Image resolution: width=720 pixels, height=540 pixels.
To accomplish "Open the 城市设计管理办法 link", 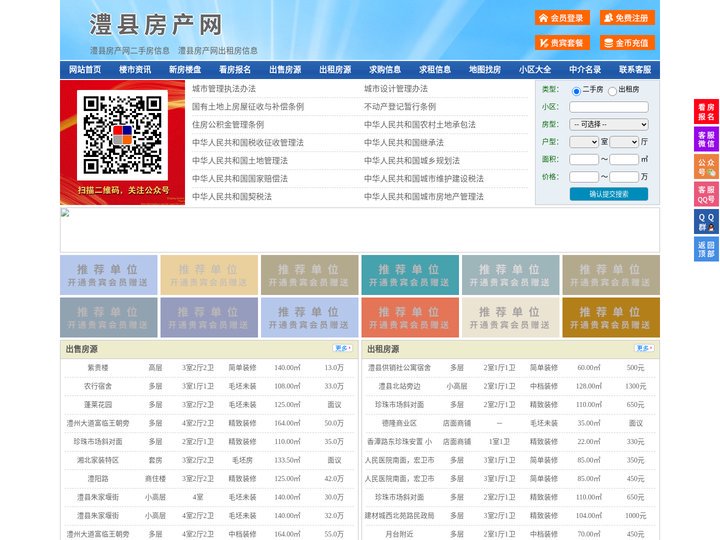I will tap(396, 89).
